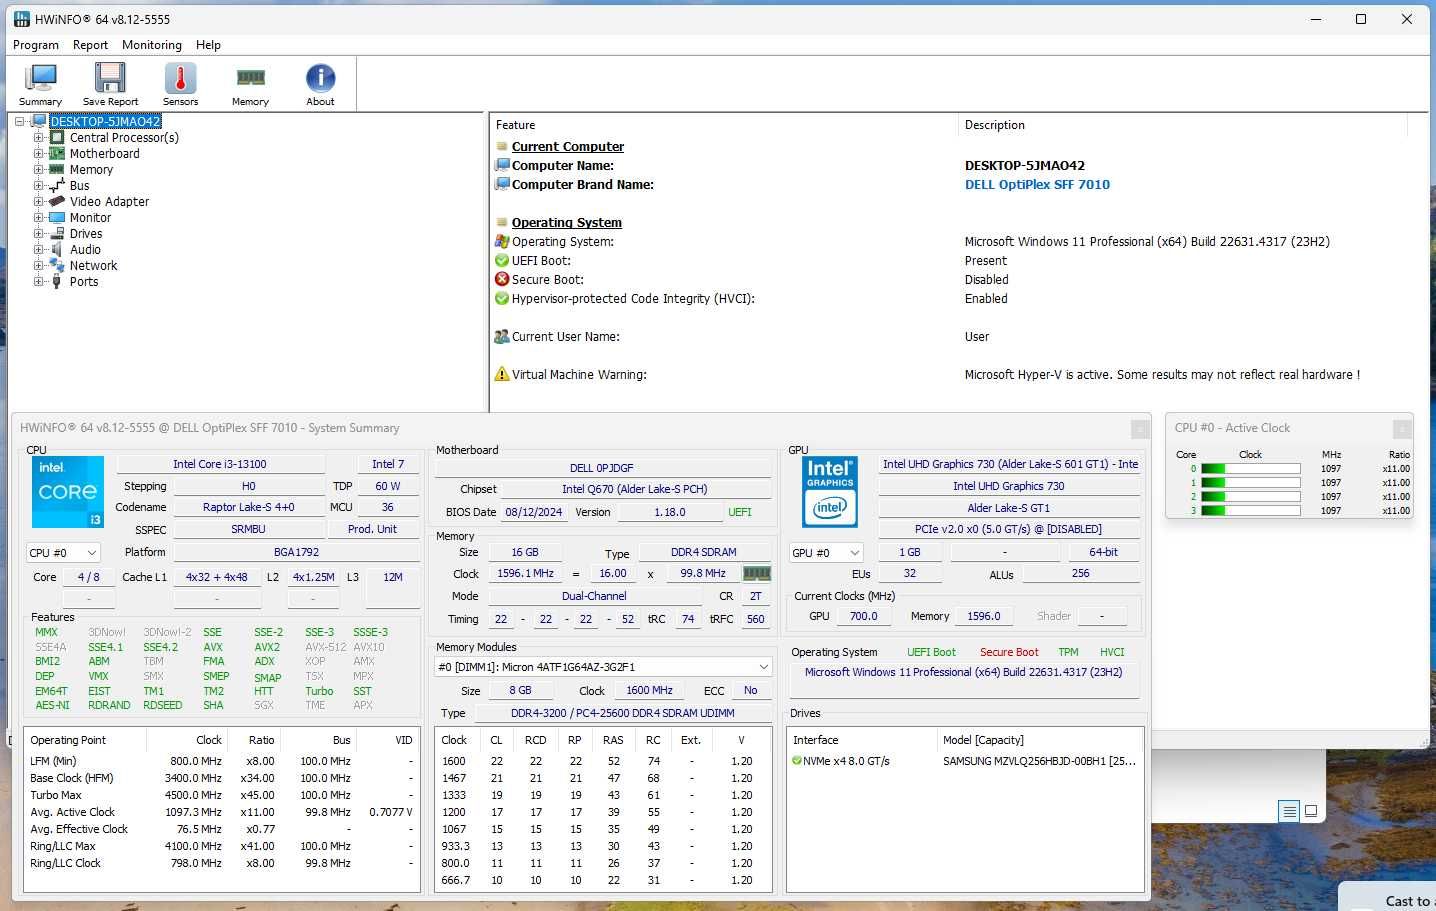Select the Turbo Max operating point row
The width and height of the screenshot is (1436, 911).
(x=221, y=795)
